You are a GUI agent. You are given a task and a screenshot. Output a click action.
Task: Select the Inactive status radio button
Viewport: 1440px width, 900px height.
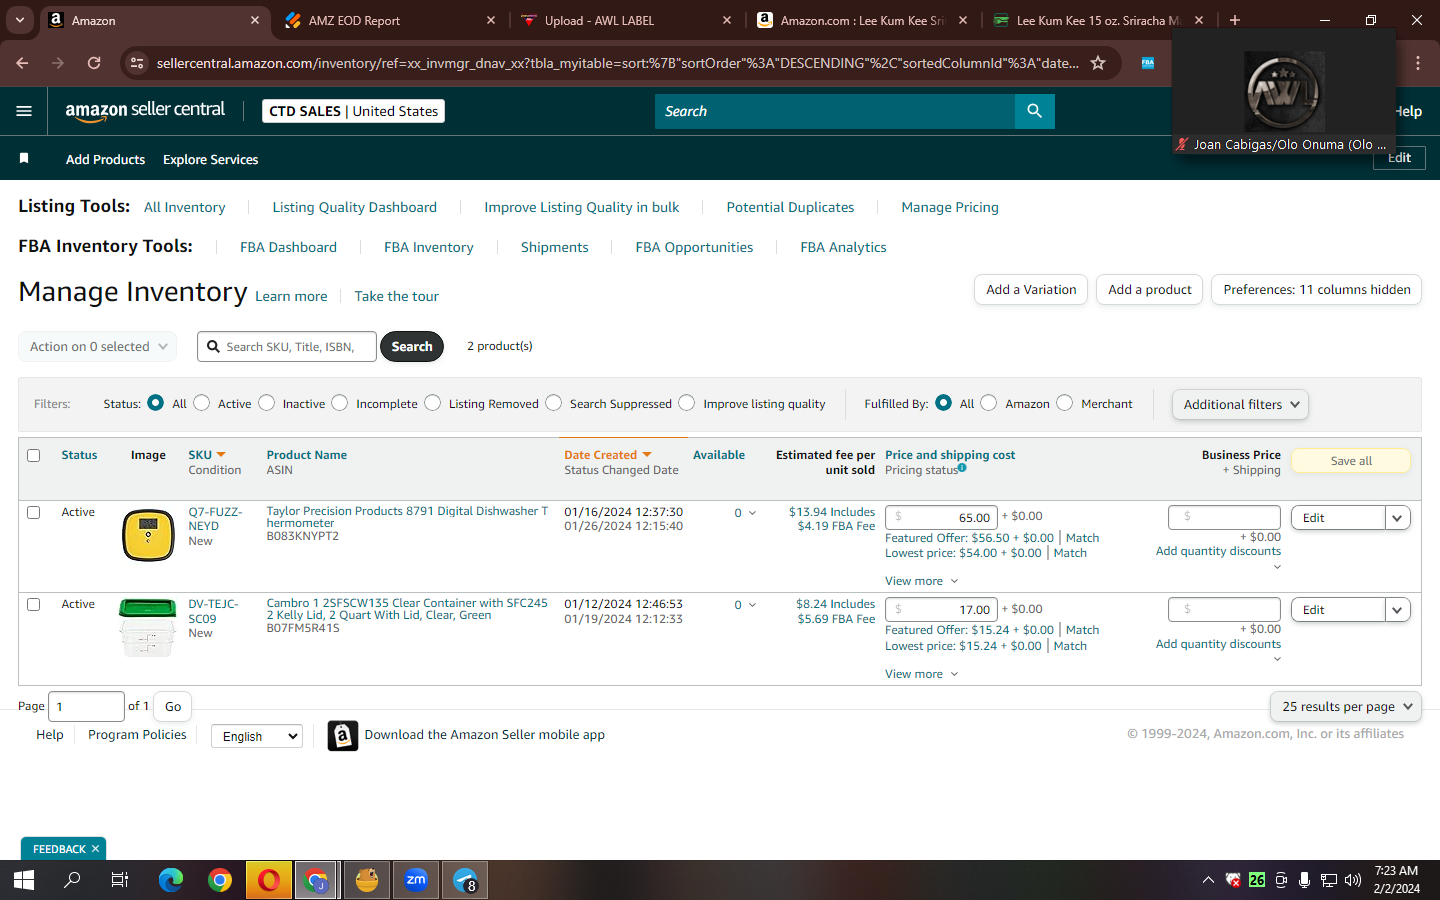click(x=267, y=403)
